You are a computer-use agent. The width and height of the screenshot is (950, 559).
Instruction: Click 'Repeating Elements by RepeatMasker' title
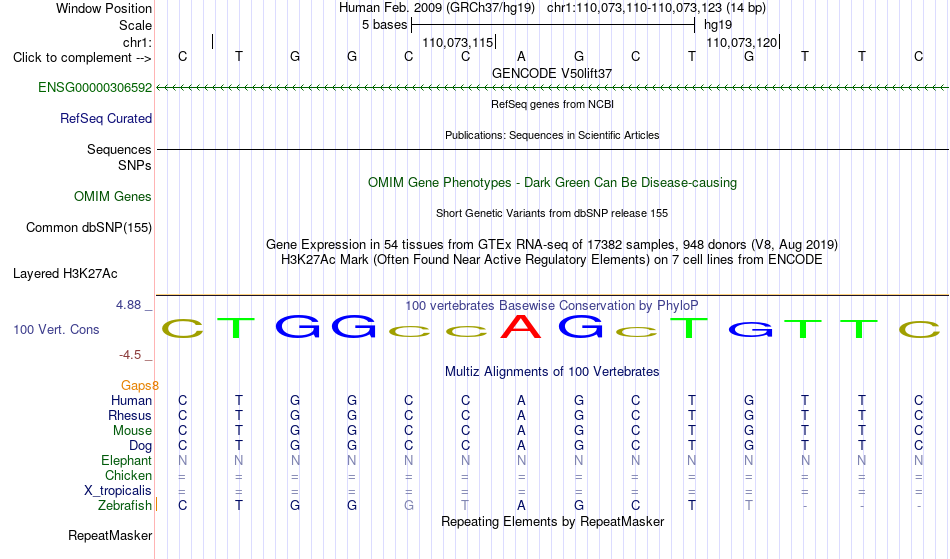coord(553,521)
